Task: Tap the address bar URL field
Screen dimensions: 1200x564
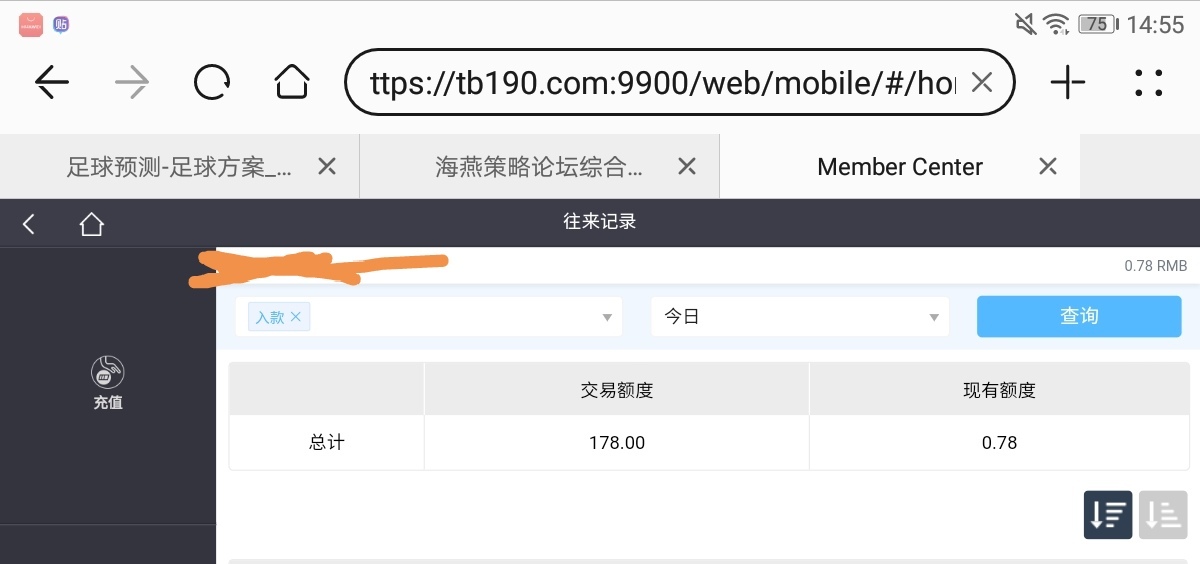Action: click(x=662, y=82)
